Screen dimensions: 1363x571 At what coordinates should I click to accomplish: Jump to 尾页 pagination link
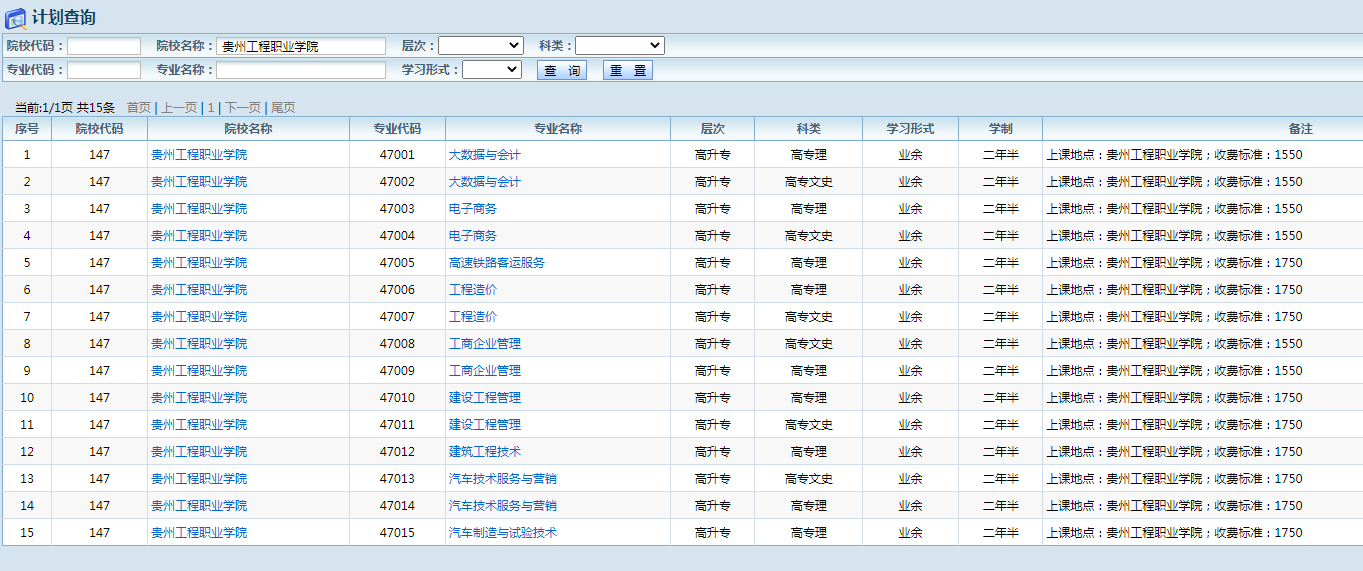(x=283, y=108)
